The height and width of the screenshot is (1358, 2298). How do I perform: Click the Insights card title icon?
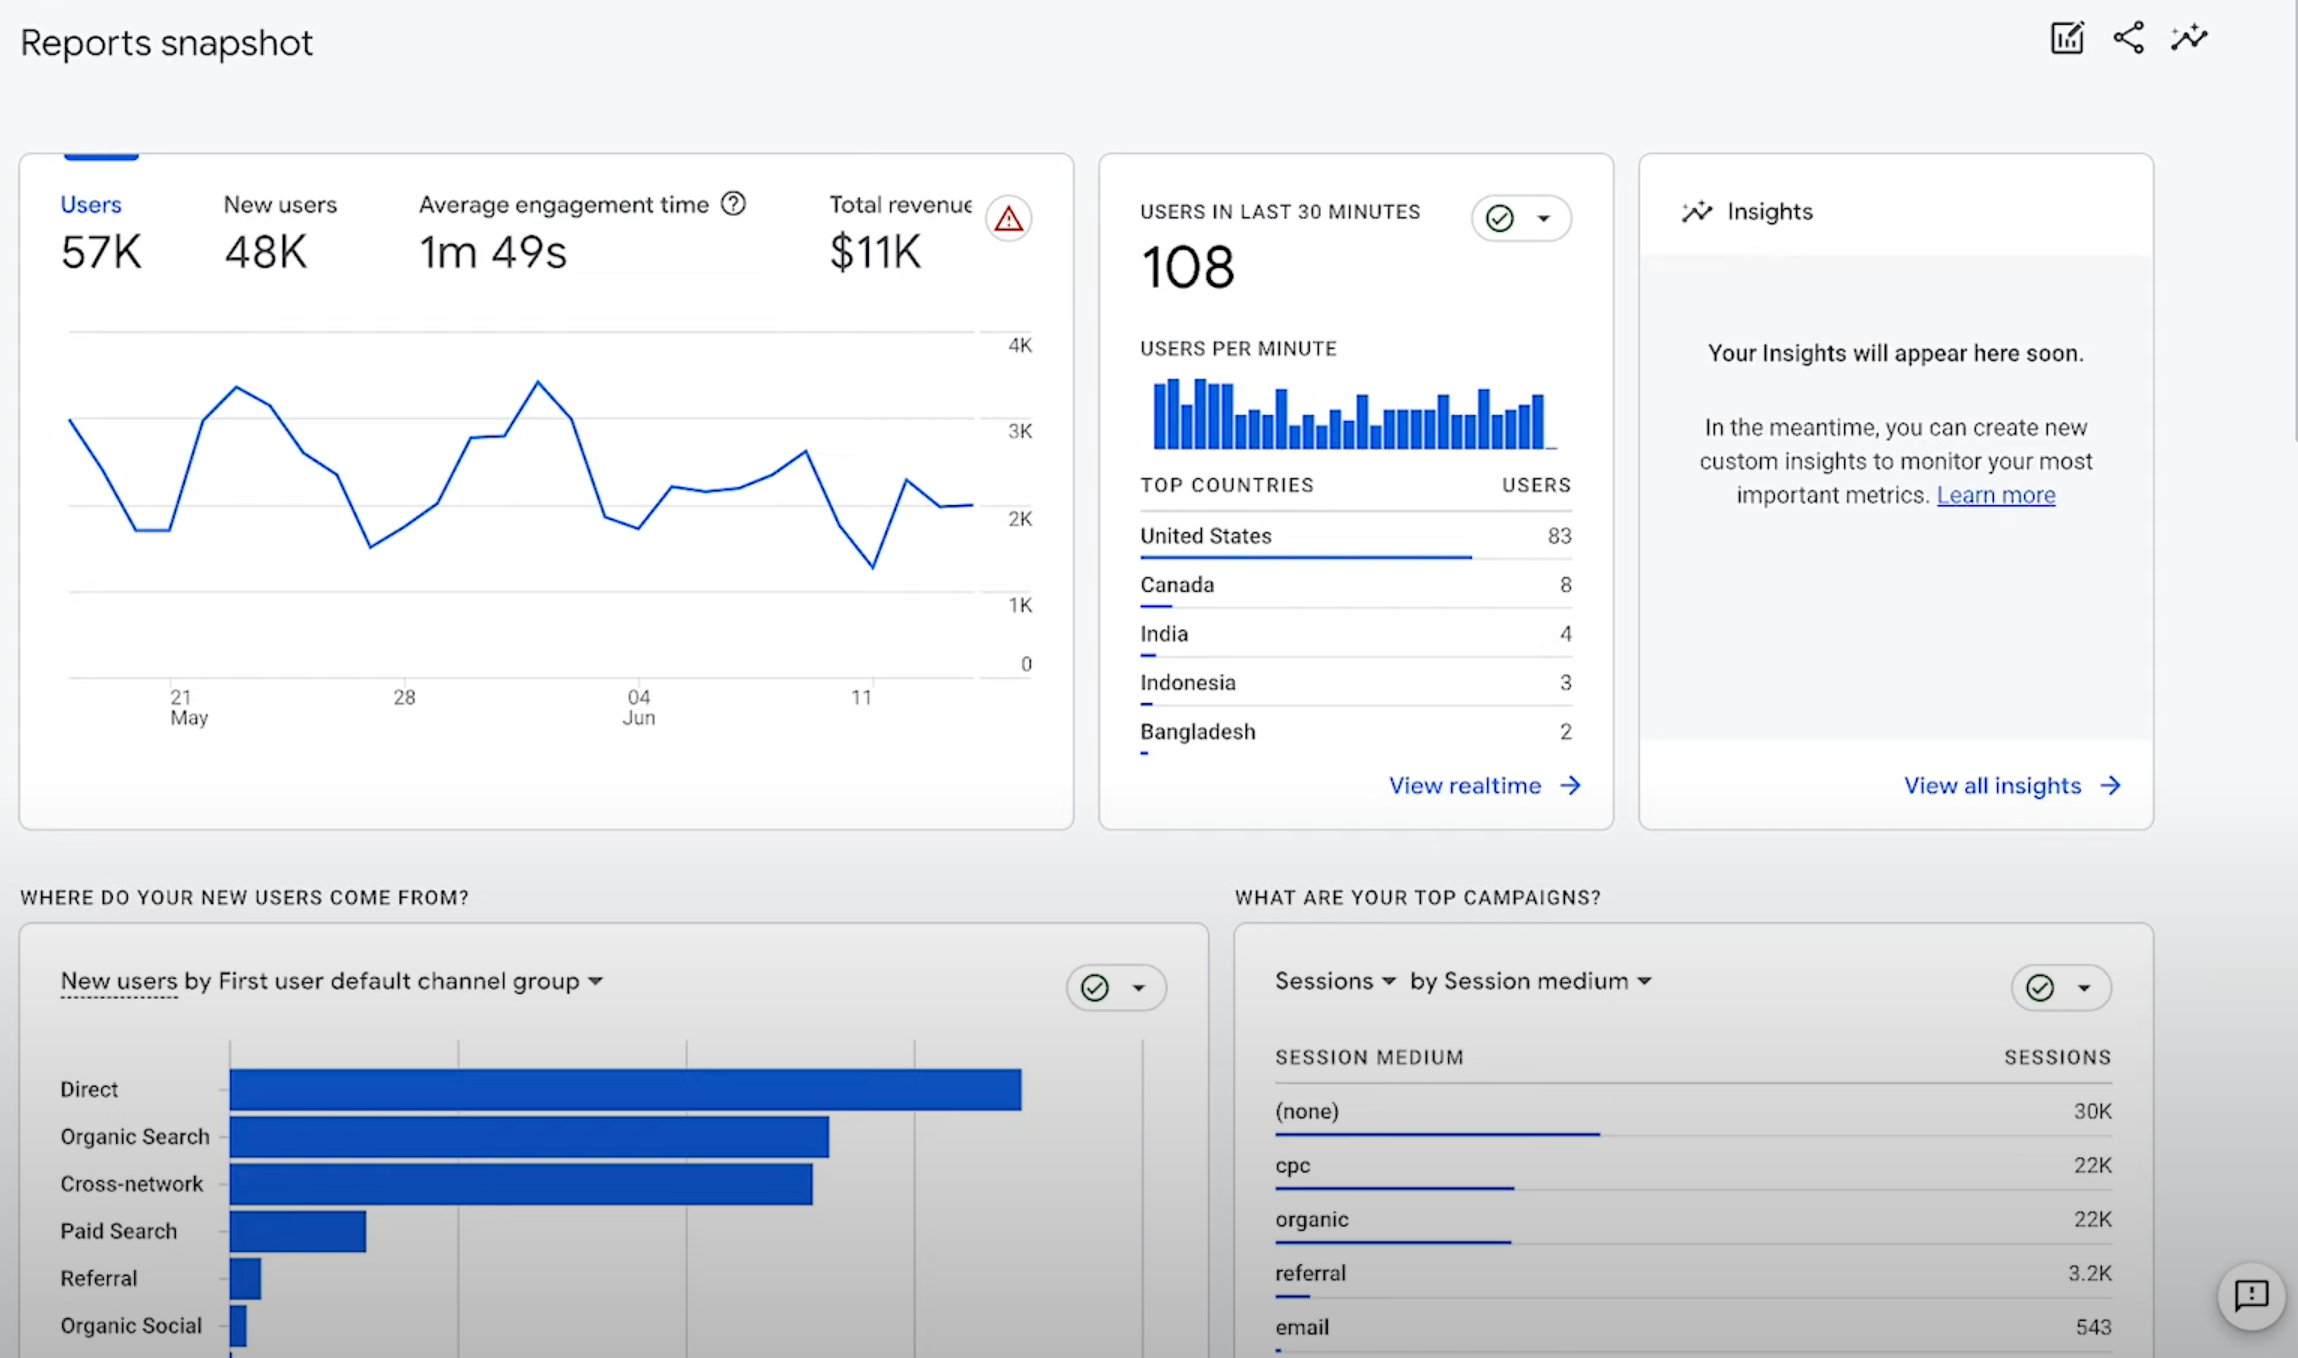click(x=1697, y=212)
